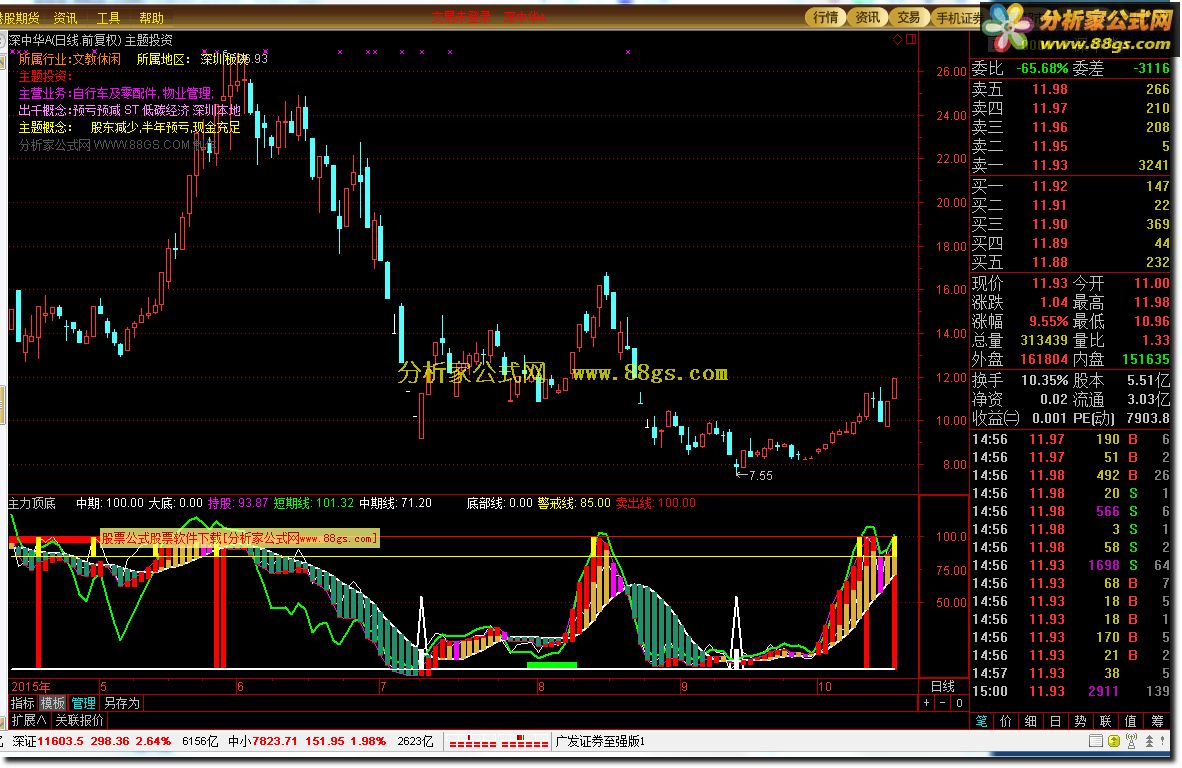Click the red split-window square icon
Viewport: 1182px width, 768px height.
coord(911,39)
